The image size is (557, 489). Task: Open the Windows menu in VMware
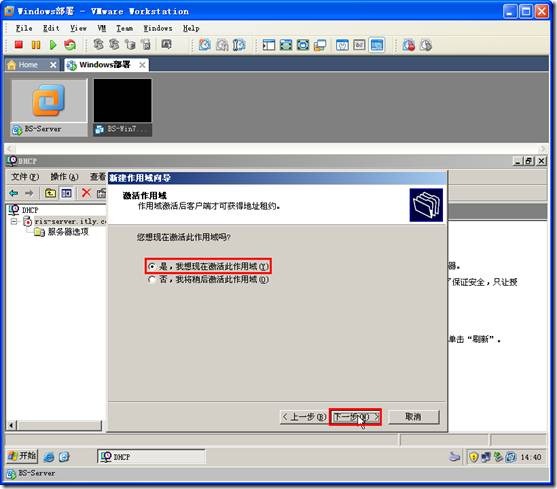click(158, 28)
